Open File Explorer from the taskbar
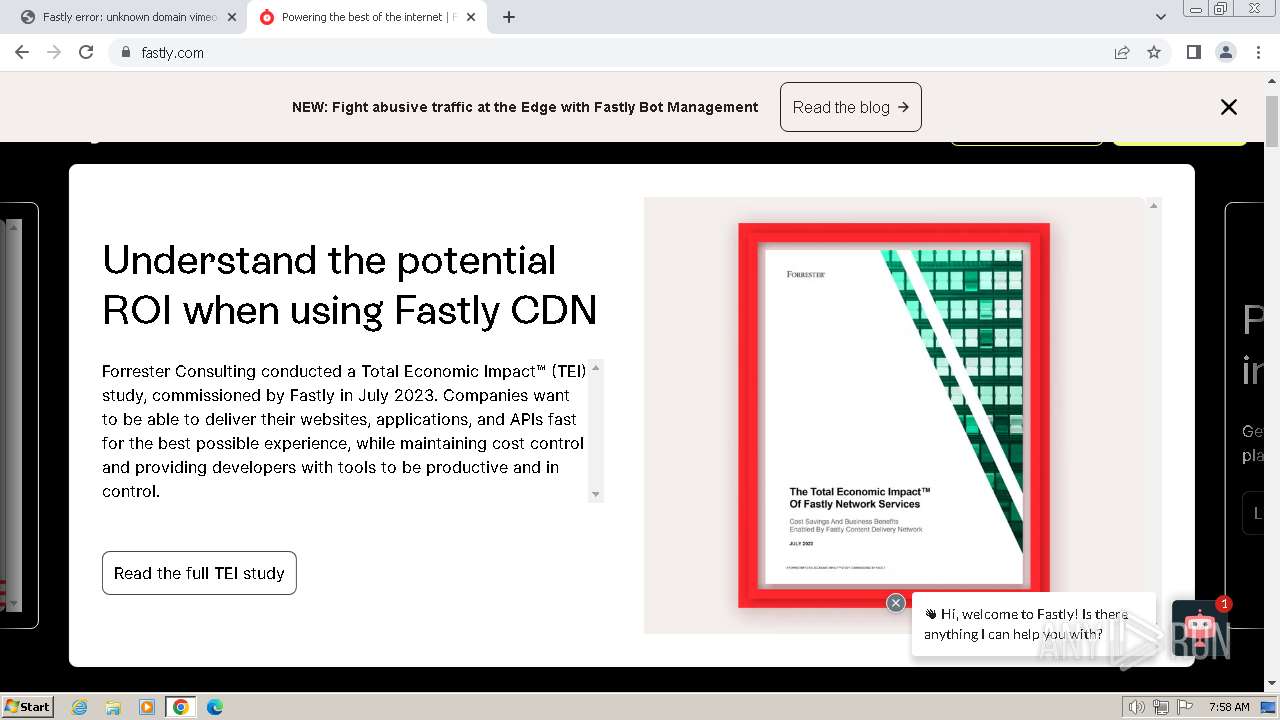The image size is (1280, 720). point(113,707)
